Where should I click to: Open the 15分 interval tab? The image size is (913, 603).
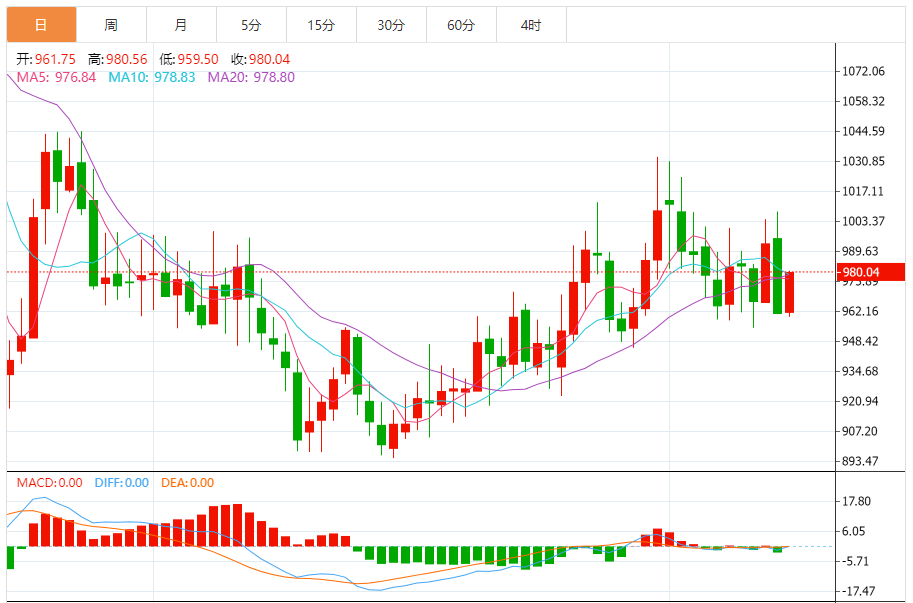[321, 25]
